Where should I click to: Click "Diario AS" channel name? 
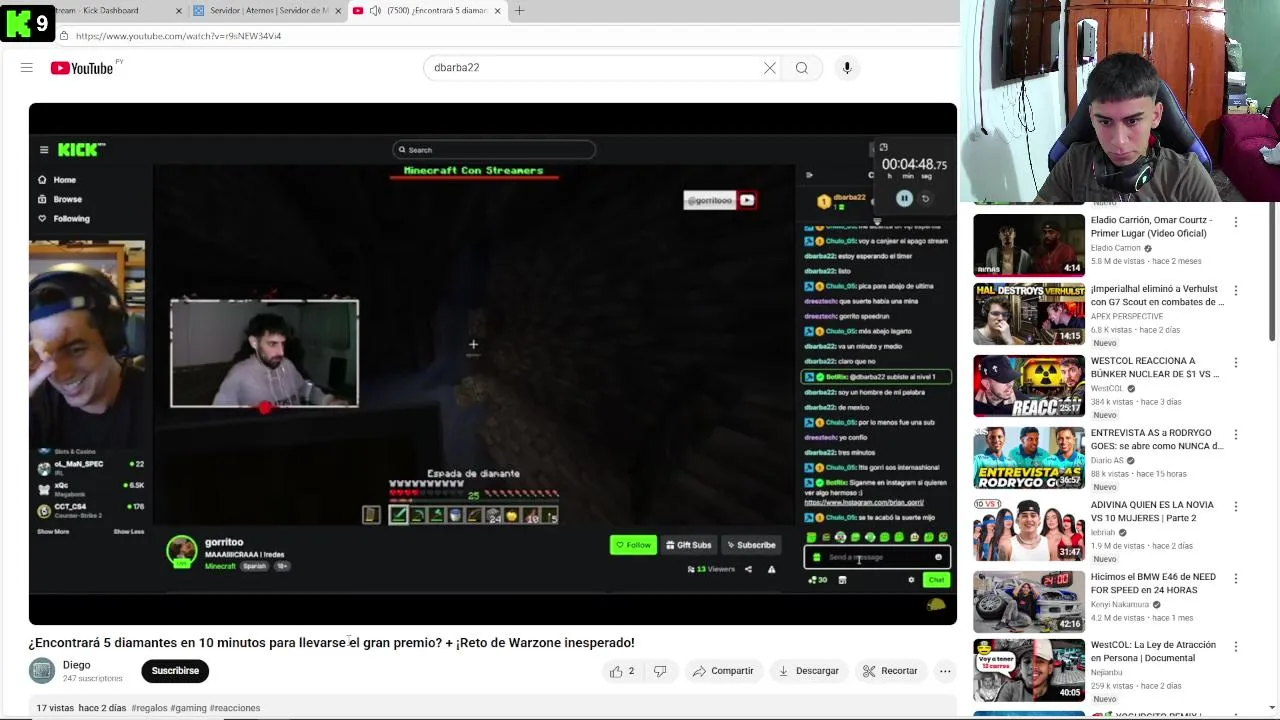click(x=1108, y=460)
